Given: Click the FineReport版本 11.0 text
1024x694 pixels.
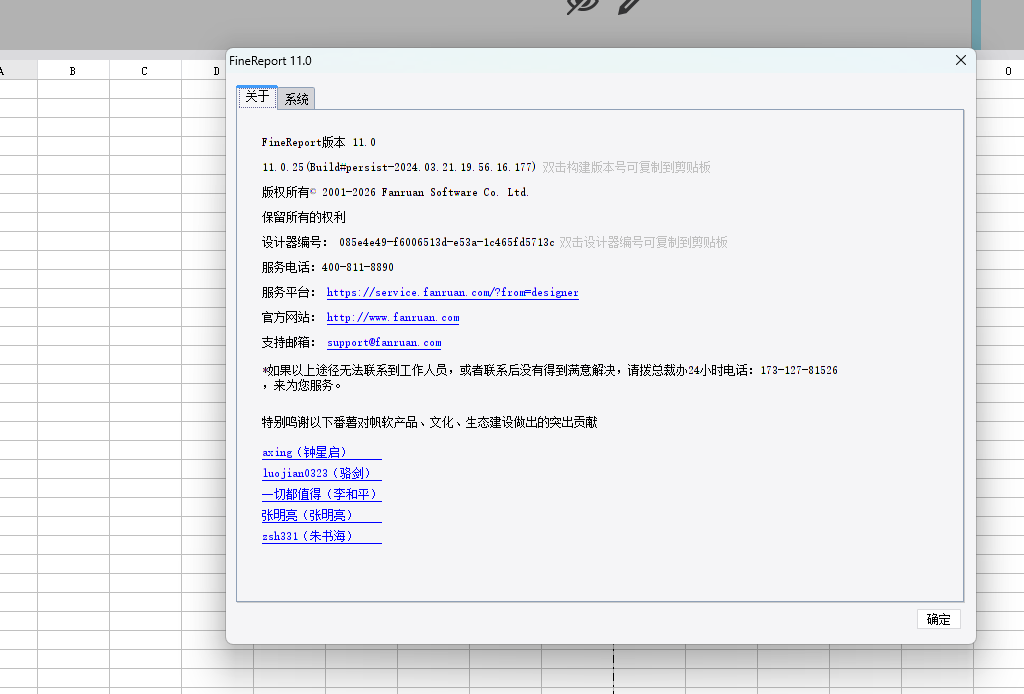Looking at the screenshot, I should point(319,142).
